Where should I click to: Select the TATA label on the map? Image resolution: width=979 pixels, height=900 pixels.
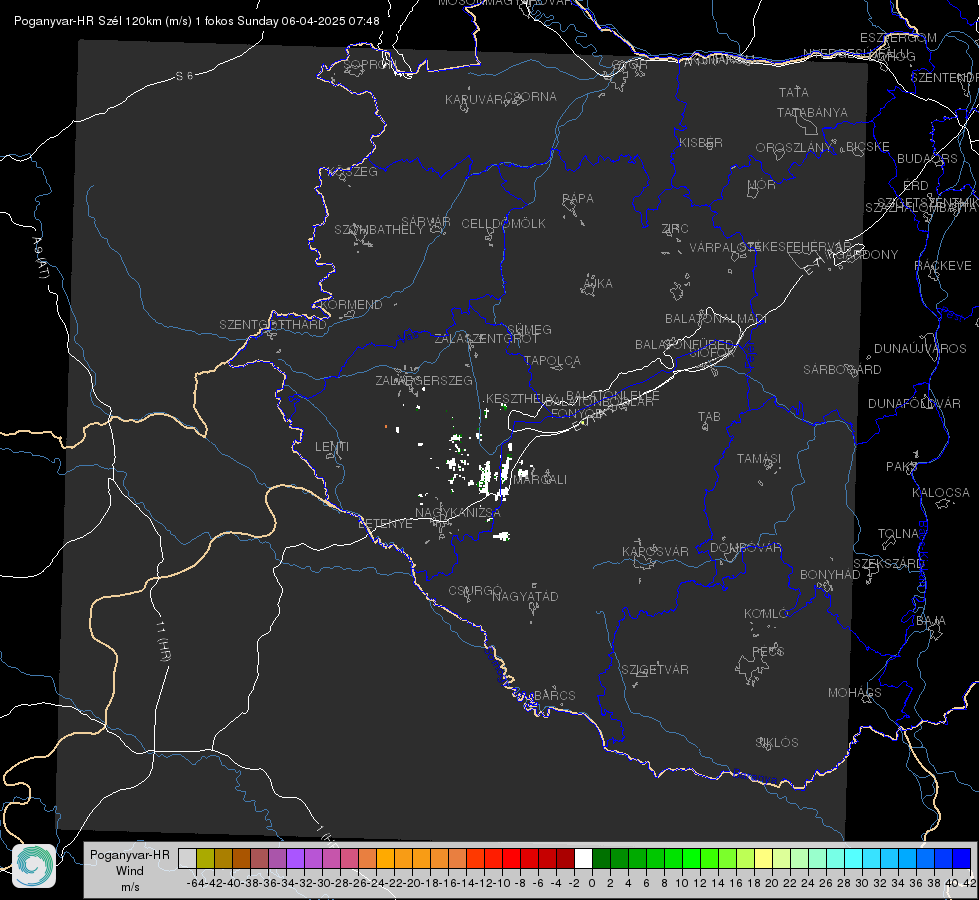[x=794, y=92]
